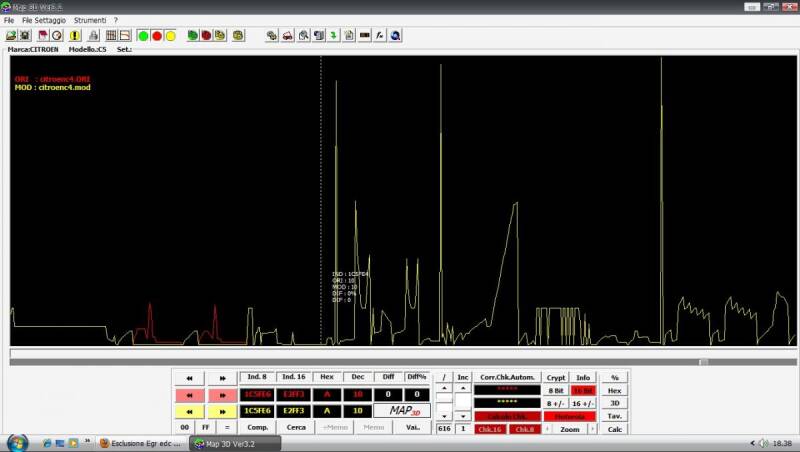Click the Cerca search button
The width and height of the screenshot is (800, 452).
(296, 428)
